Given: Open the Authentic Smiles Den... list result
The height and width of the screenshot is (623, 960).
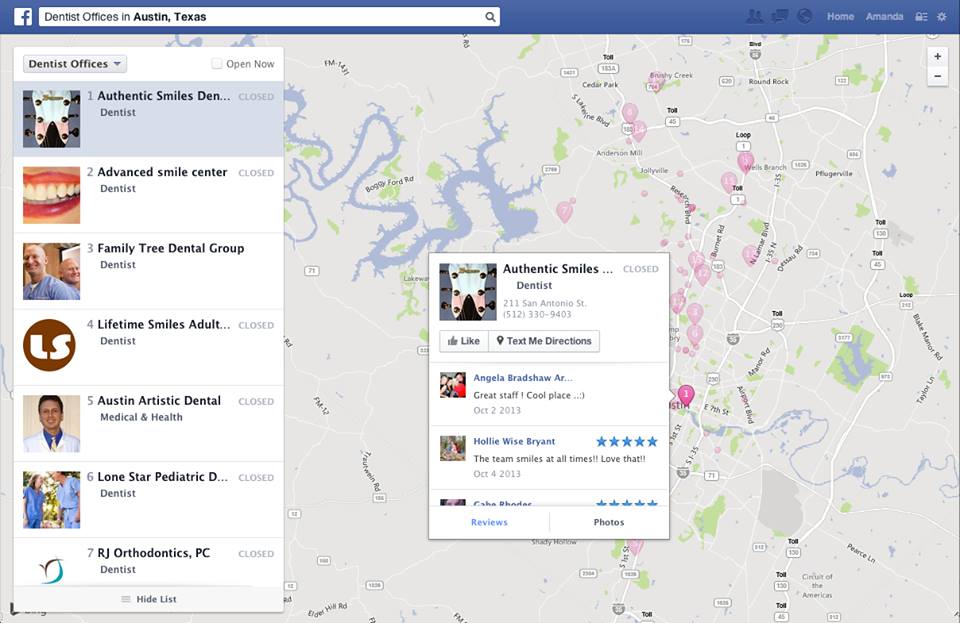Looking at the screenshot, I should [149, 119].
